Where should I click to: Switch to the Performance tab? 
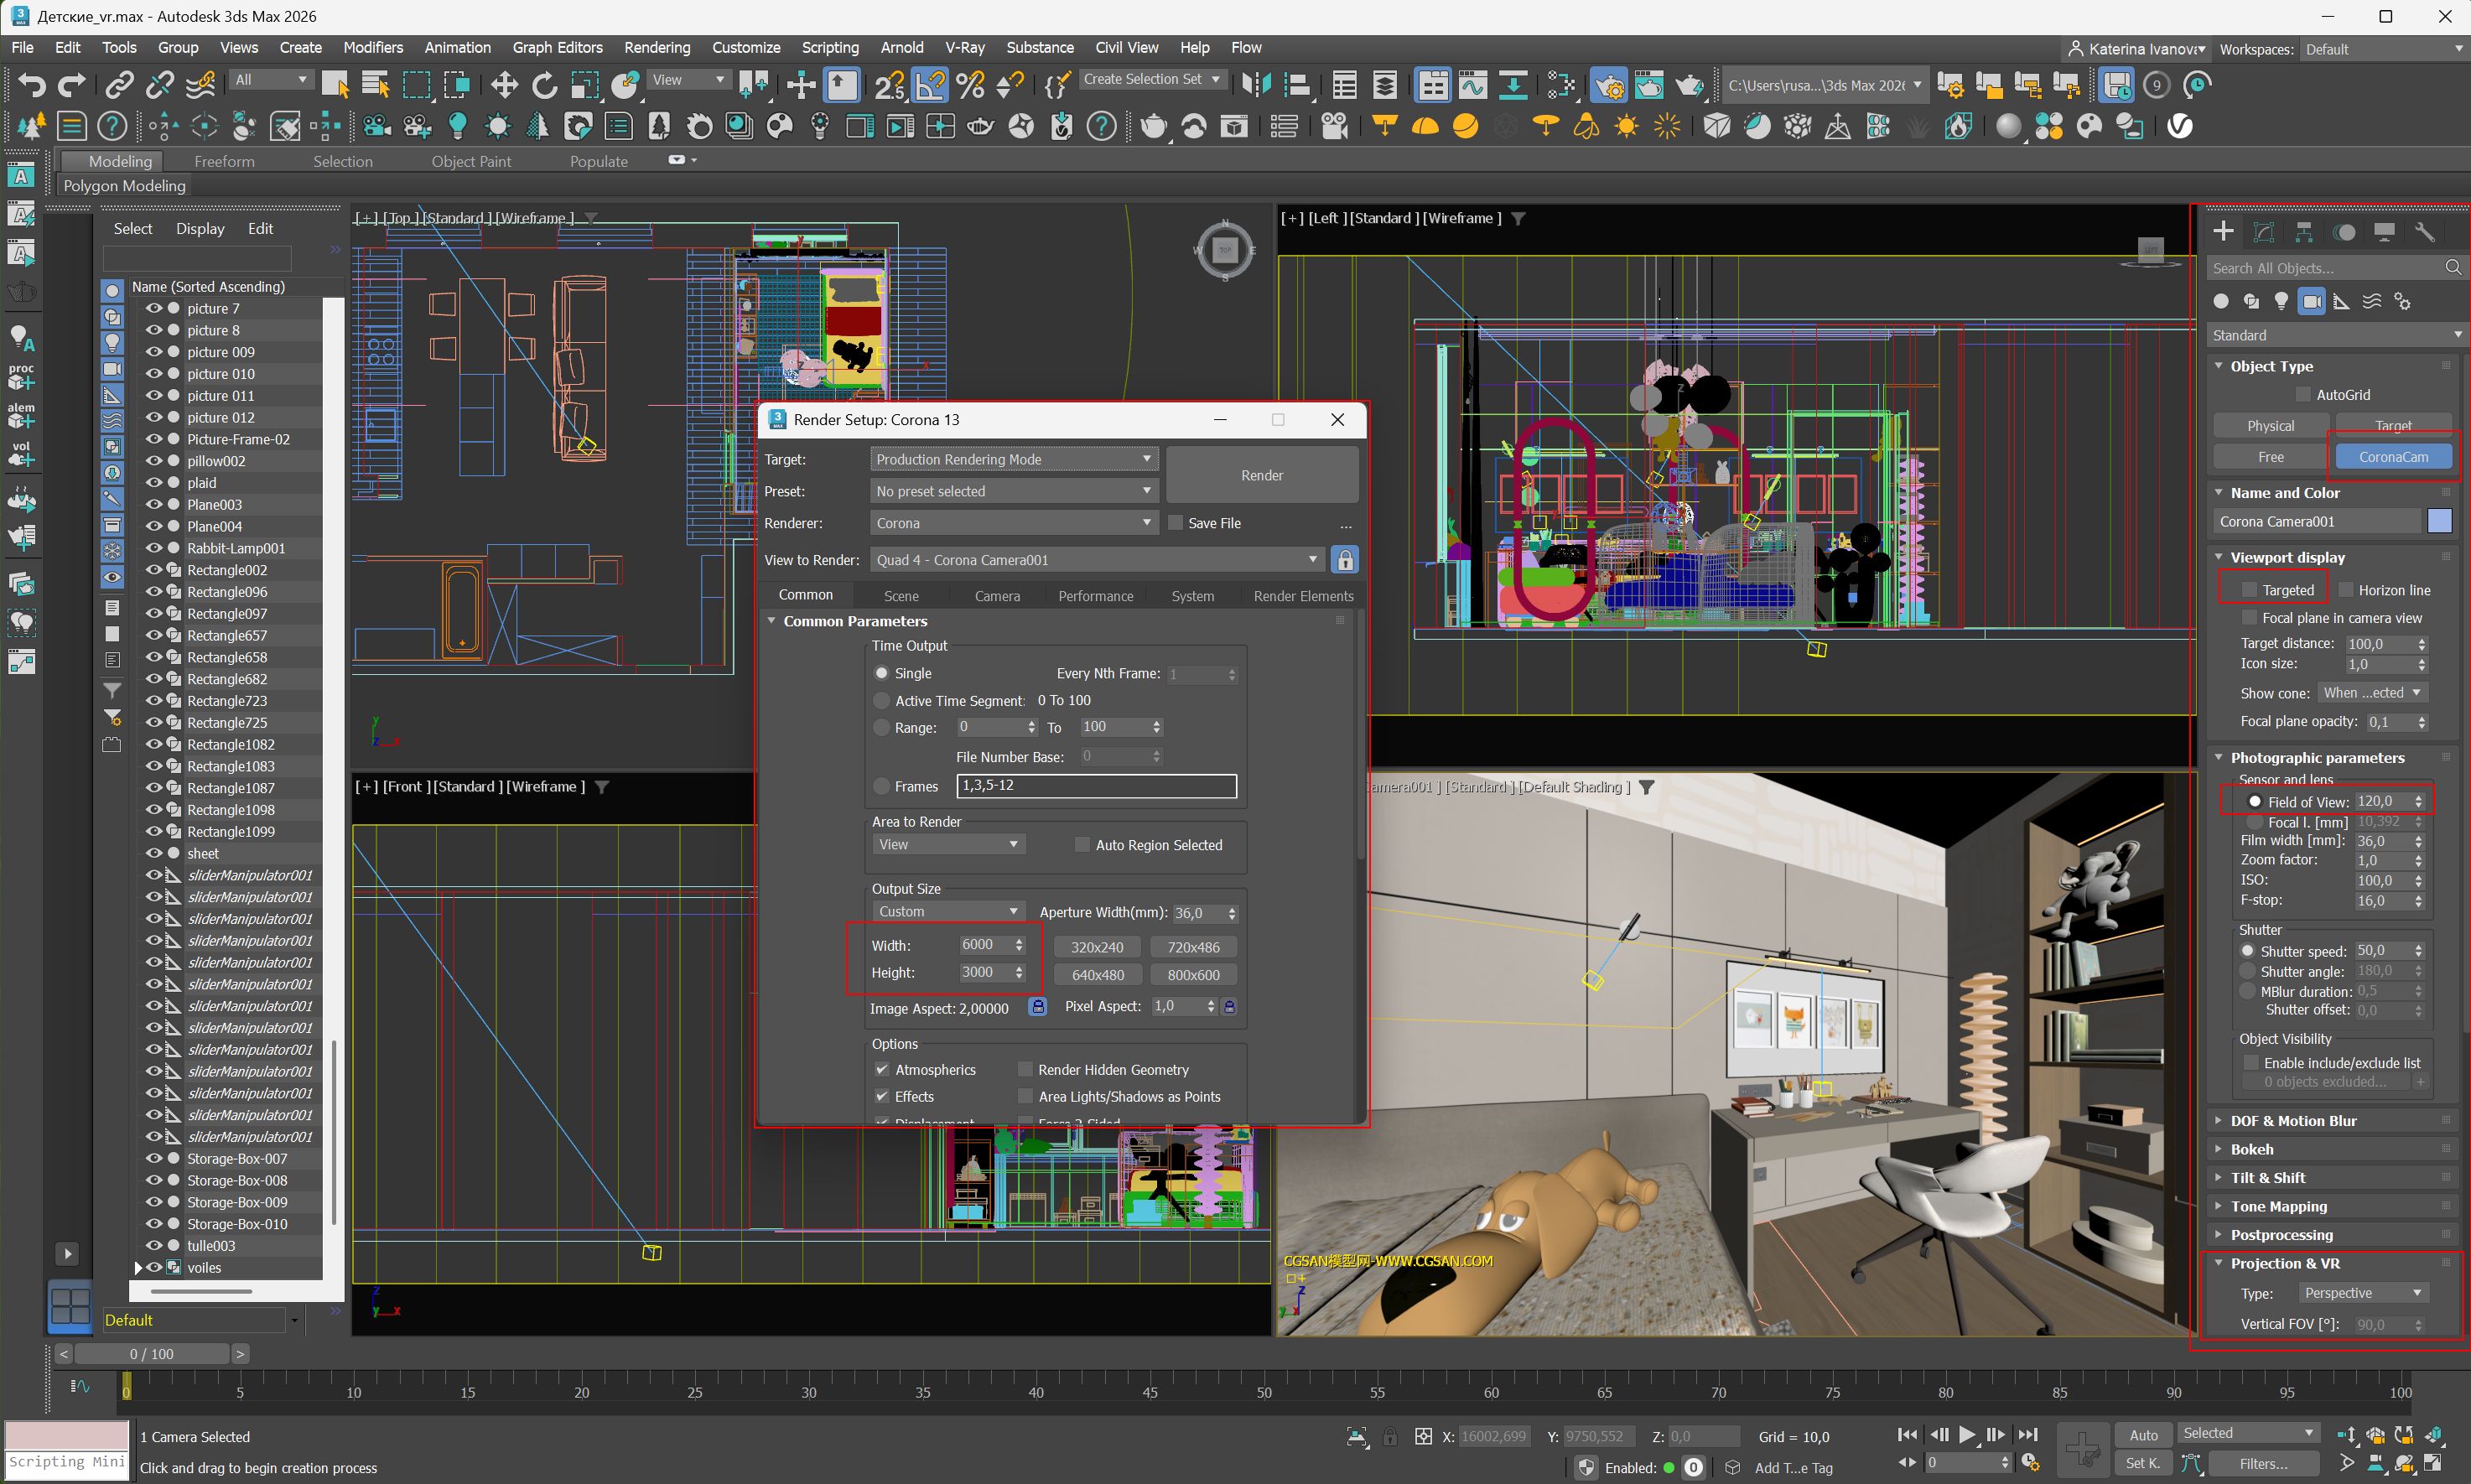tap(1096, 596)
